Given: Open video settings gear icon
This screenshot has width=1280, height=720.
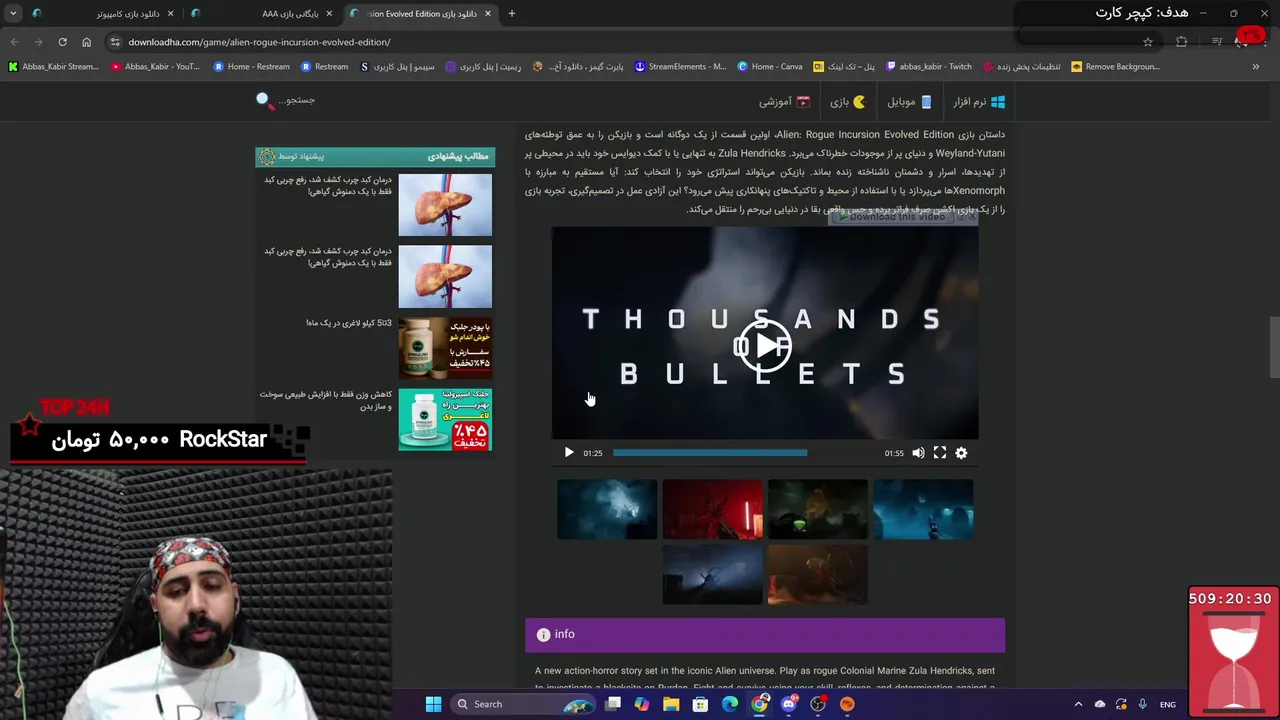Looking at the screenshot, I should click(x=961, y=453).
